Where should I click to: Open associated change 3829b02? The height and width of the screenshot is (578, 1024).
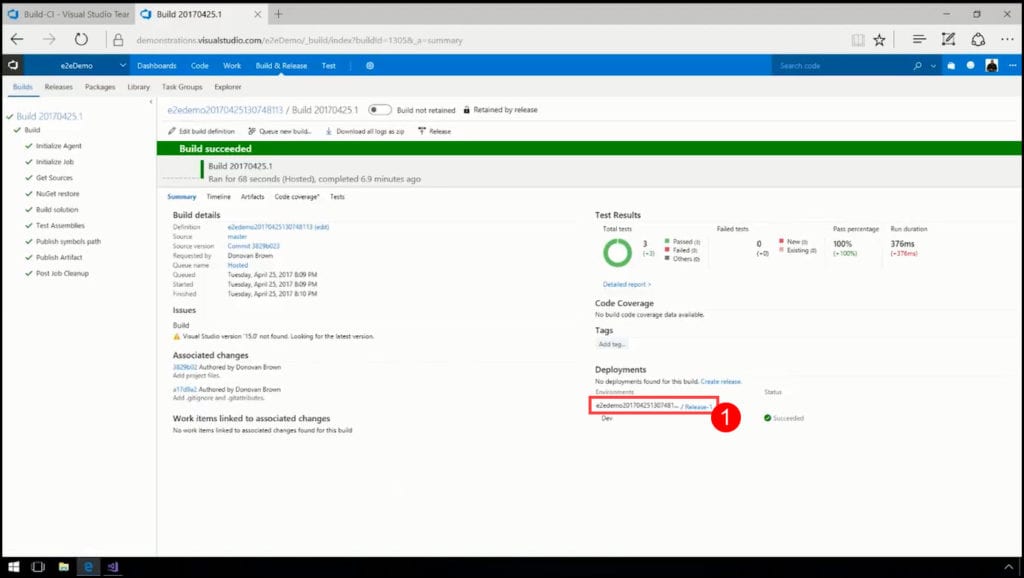tap(185, 367)
